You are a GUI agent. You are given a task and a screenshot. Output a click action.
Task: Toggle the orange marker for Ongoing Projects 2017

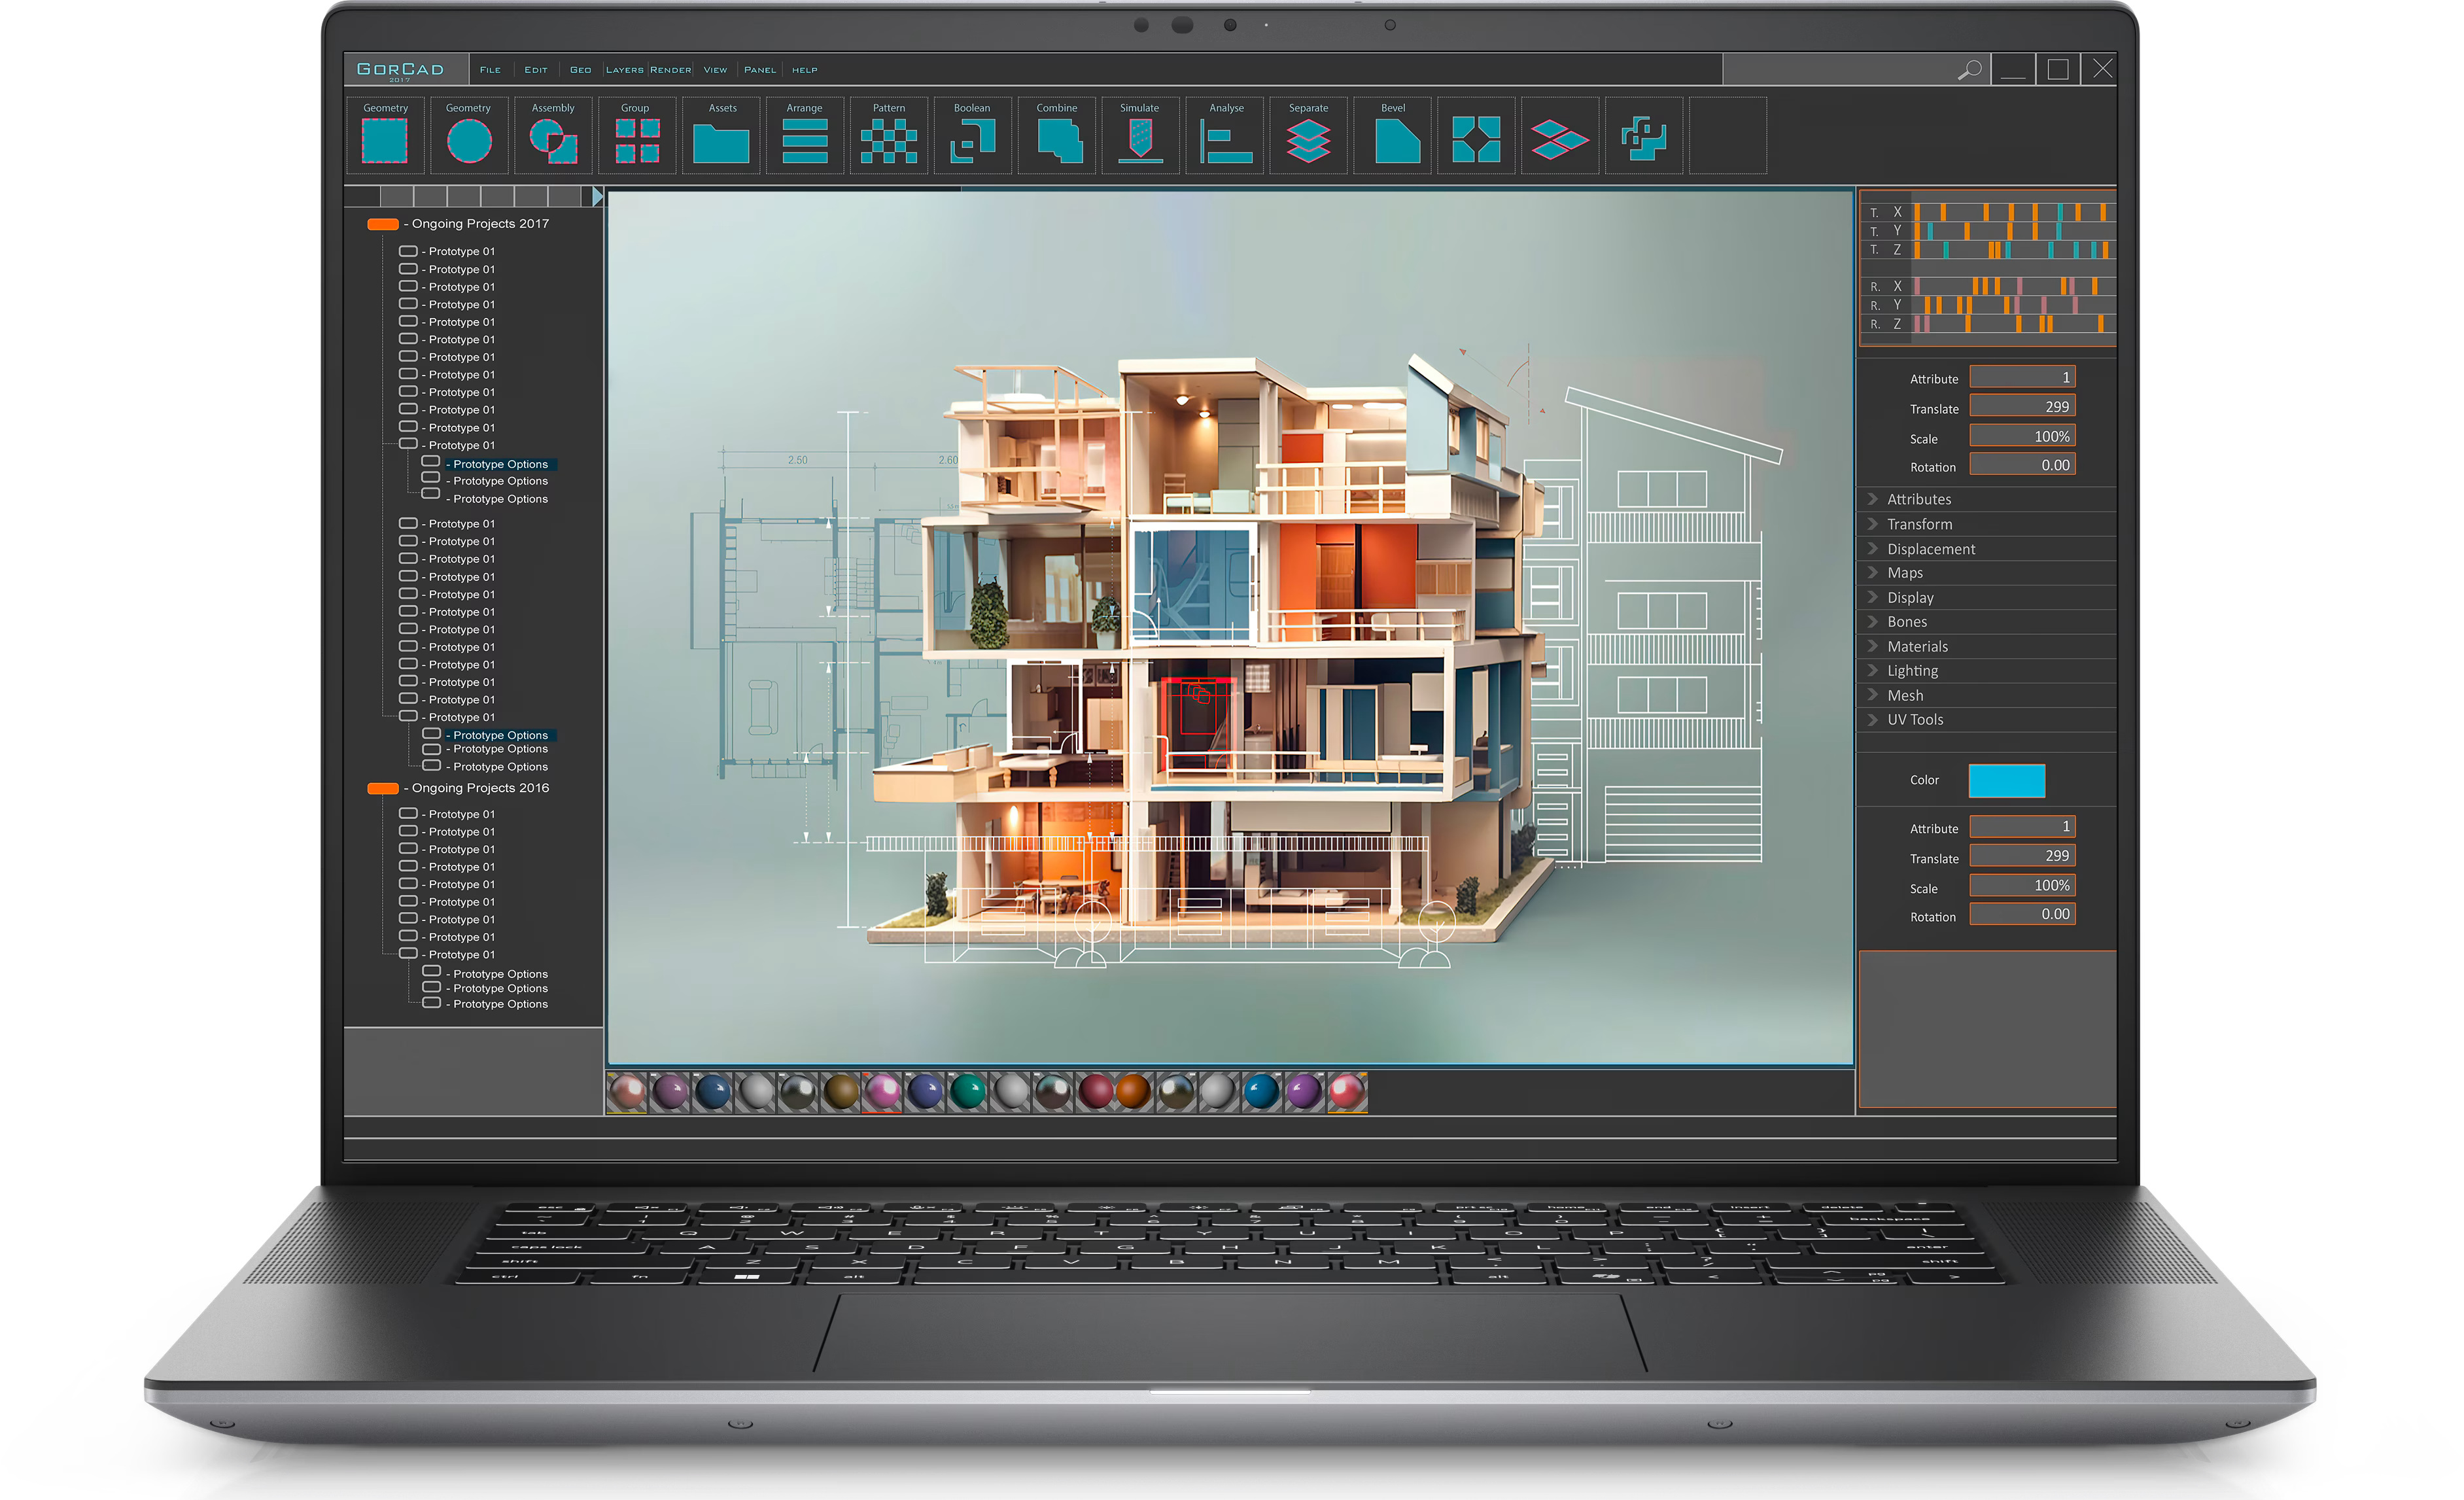pos(383,224)
